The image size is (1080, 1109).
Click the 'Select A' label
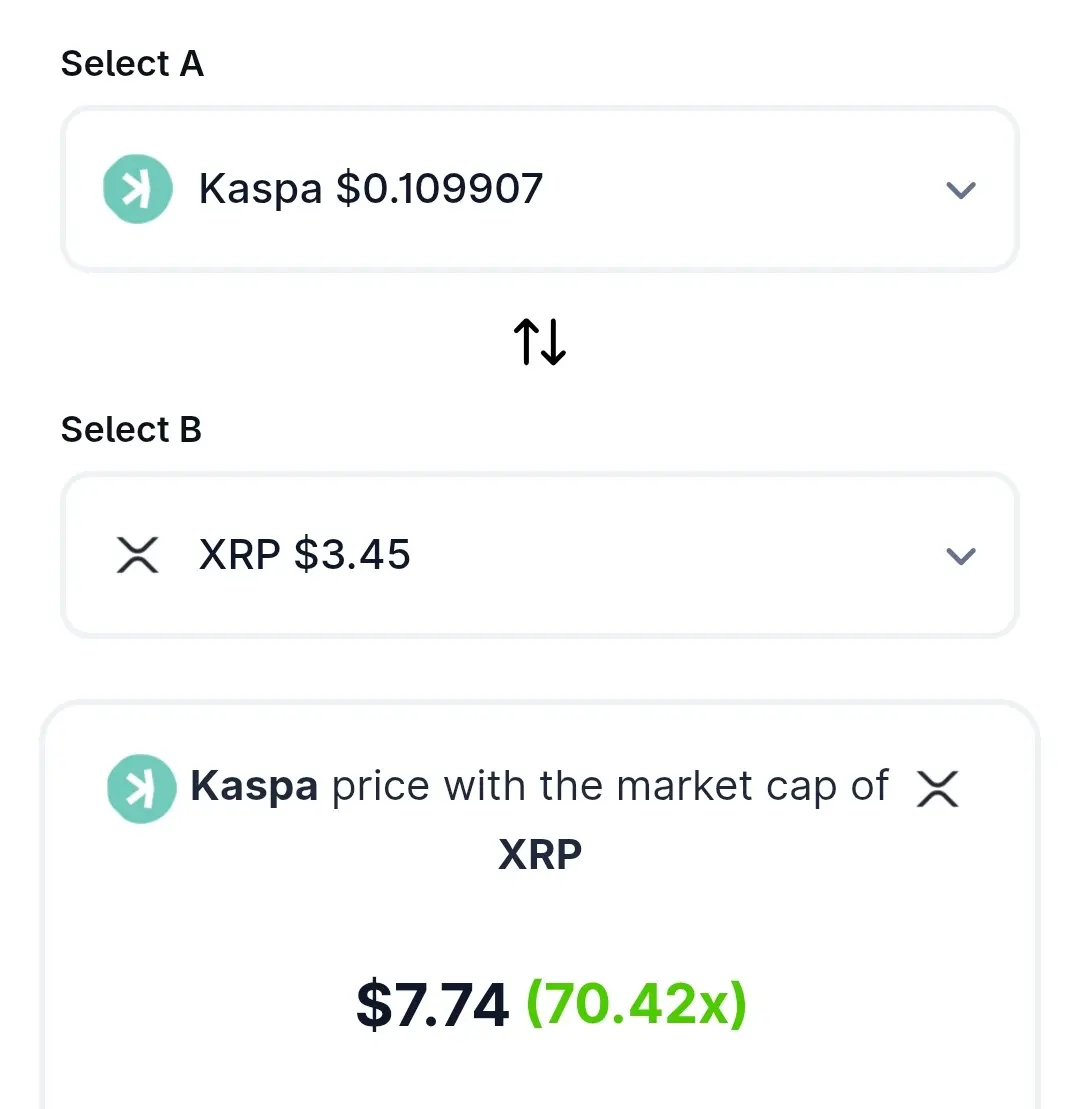click(x=132, y=64)
